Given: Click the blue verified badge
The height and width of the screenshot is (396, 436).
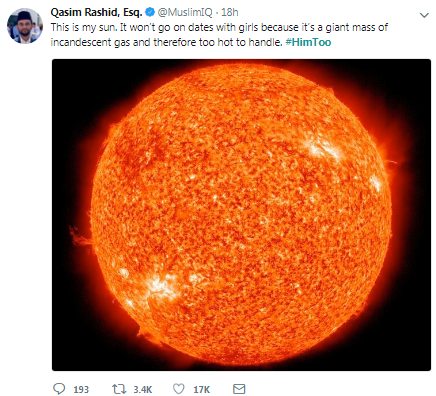Looking at the screenshot, I should tap(150, 12).
